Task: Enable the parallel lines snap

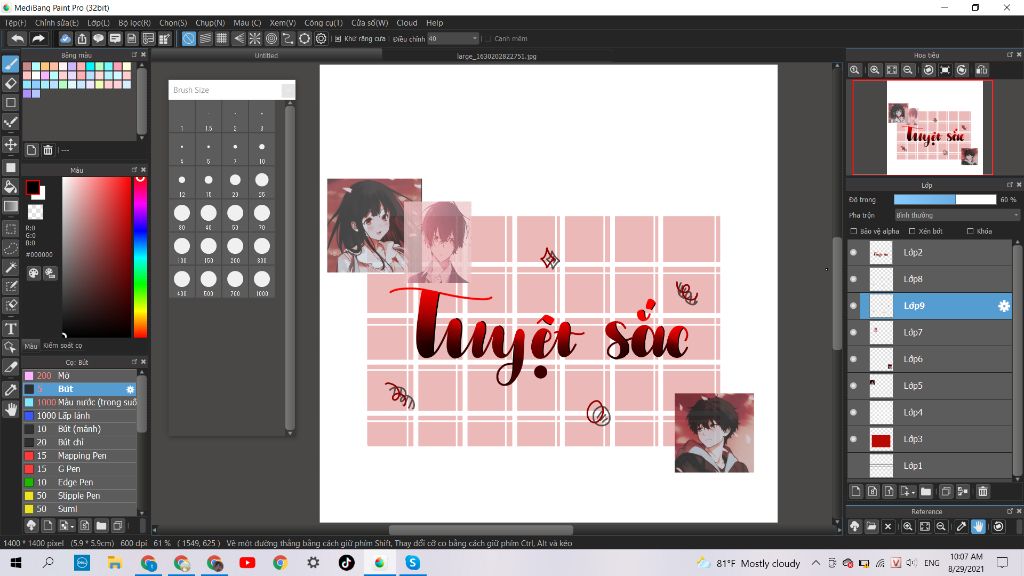Action: tap(206, 39)
